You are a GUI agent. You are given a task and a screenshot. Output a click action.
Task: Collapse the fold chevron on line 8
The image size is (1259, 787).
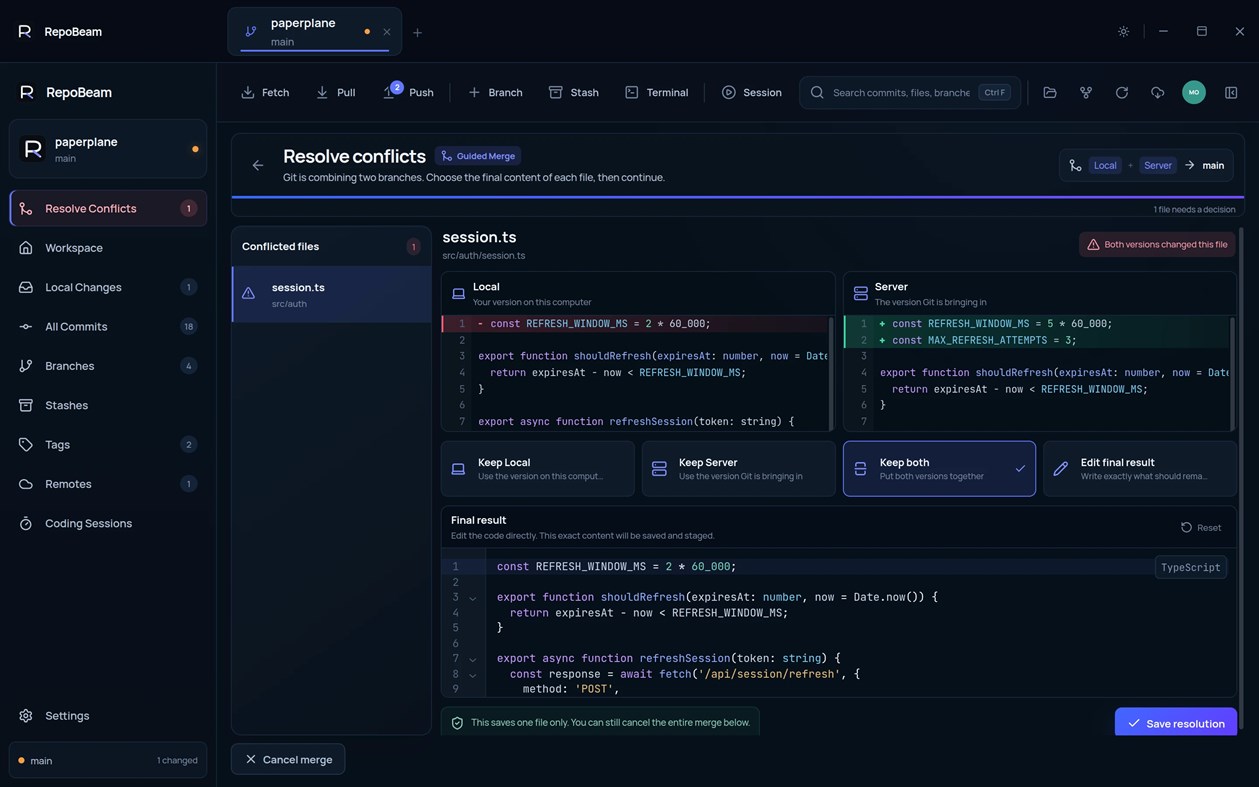[x=473, y=675]
